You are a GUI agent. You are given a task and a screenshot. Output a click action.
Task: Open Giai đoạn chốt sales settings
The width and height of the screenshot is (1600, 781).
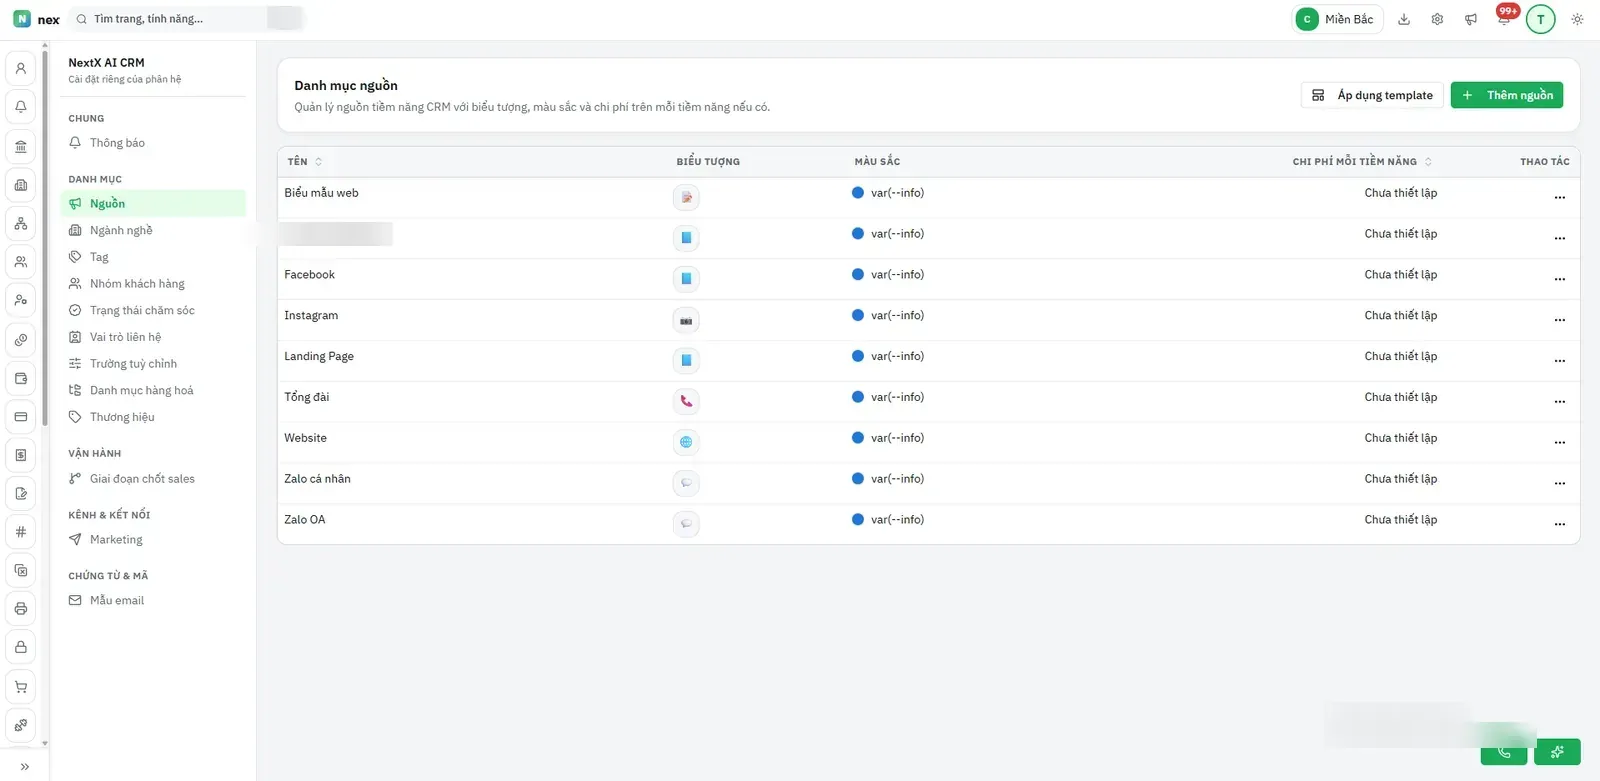pyautogui.click(x=153, y=479)
